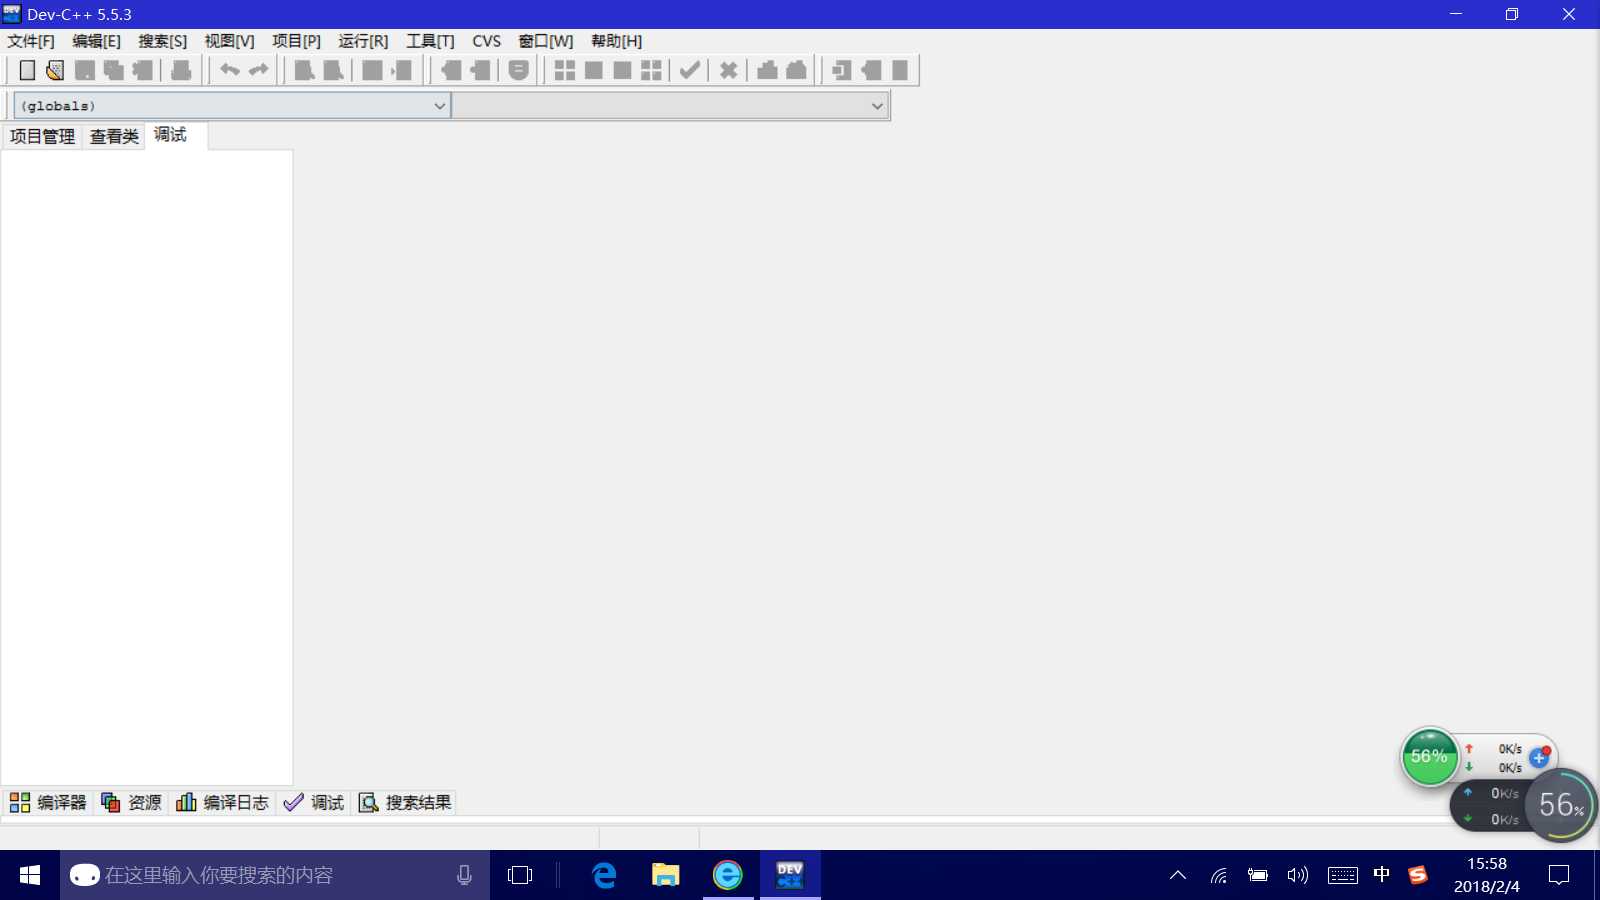Click the Undo arrow icon
The height and width of the screenshot is (900, 1600).
(230, 70)
